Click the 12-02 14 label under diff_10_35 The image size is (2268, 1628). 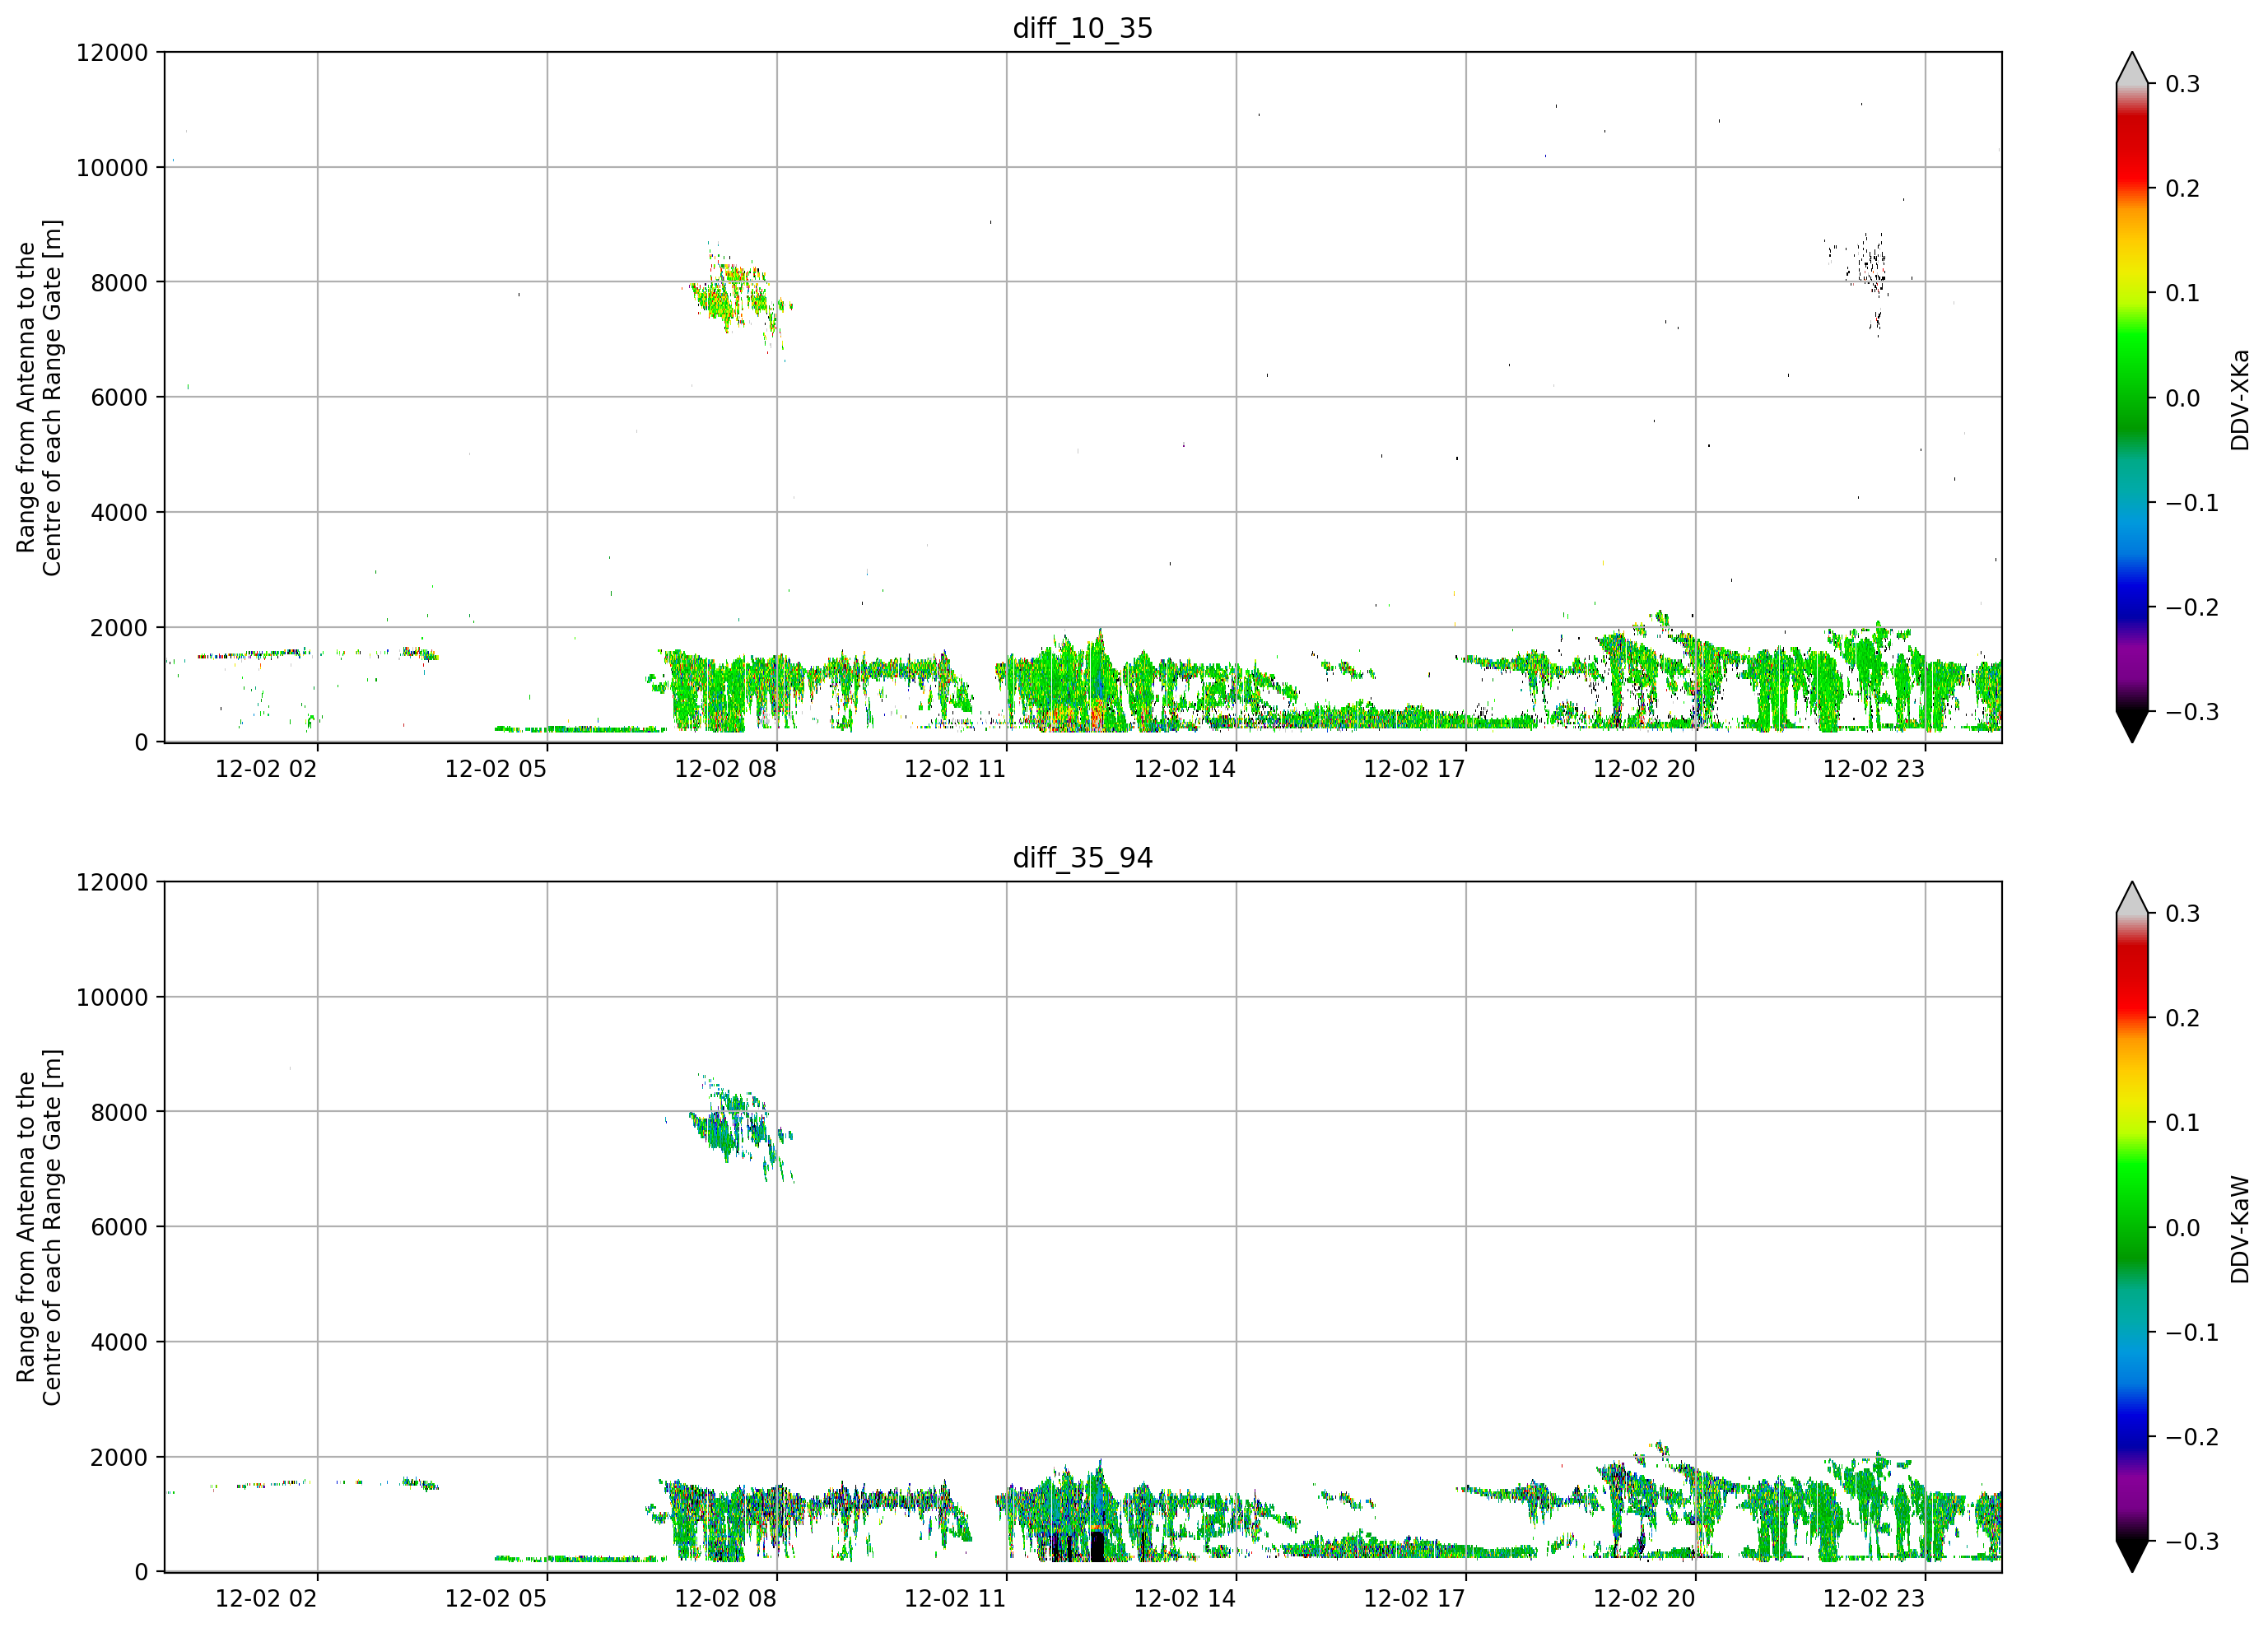pos(1185,769)
